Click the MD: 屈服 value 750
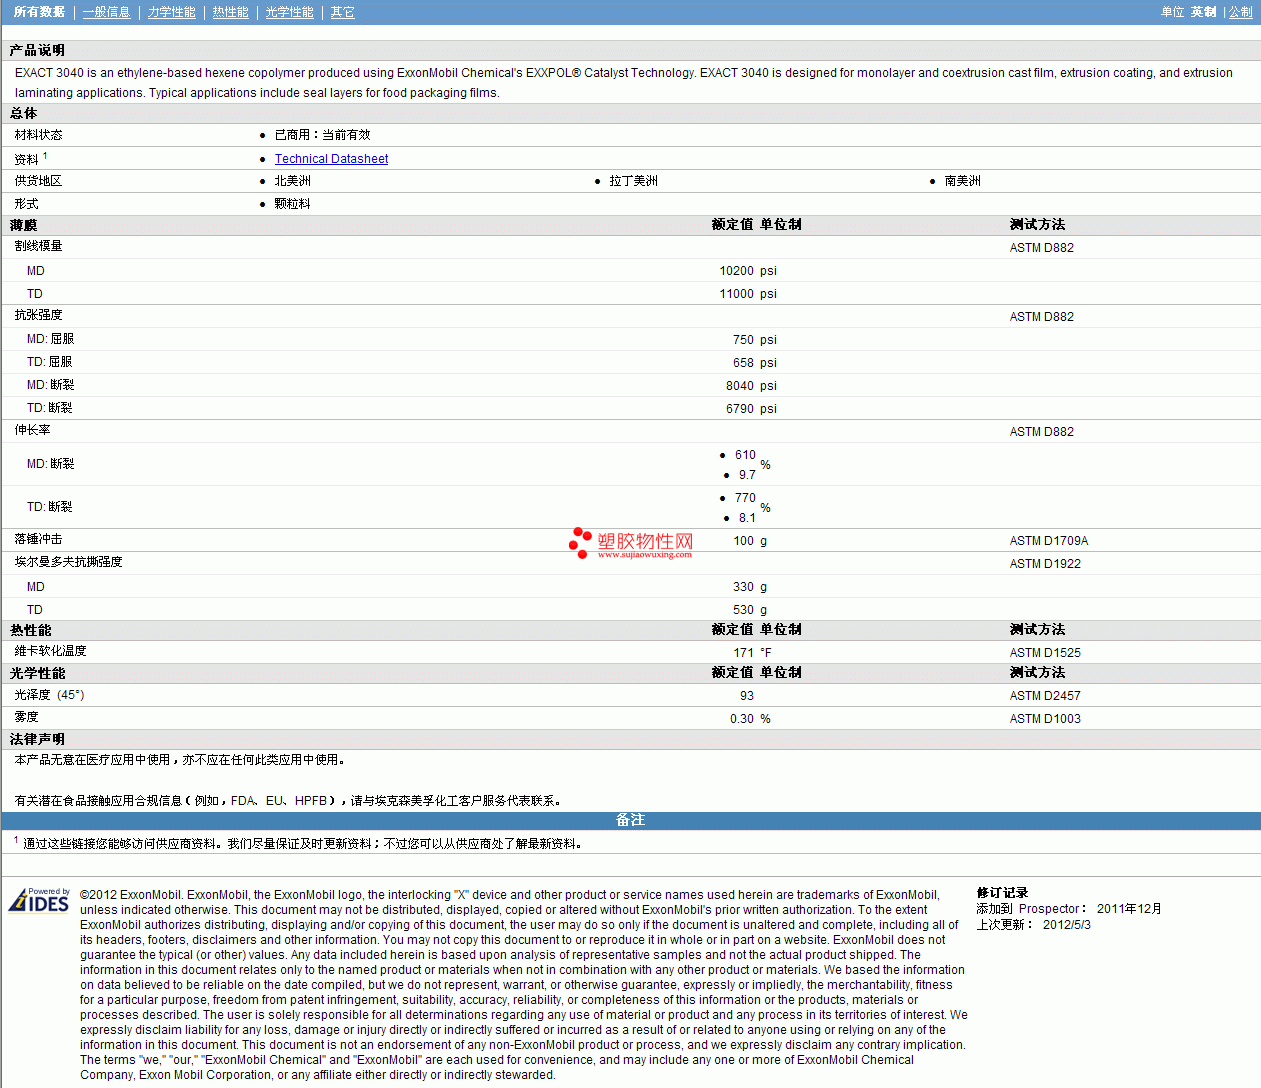 pos(744,340)
